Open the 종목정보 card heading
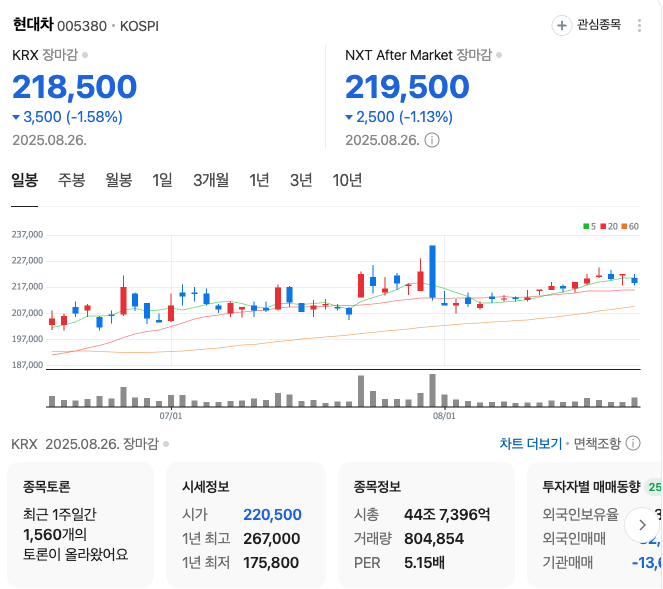 pyautogui.click(x=378, y=487)
